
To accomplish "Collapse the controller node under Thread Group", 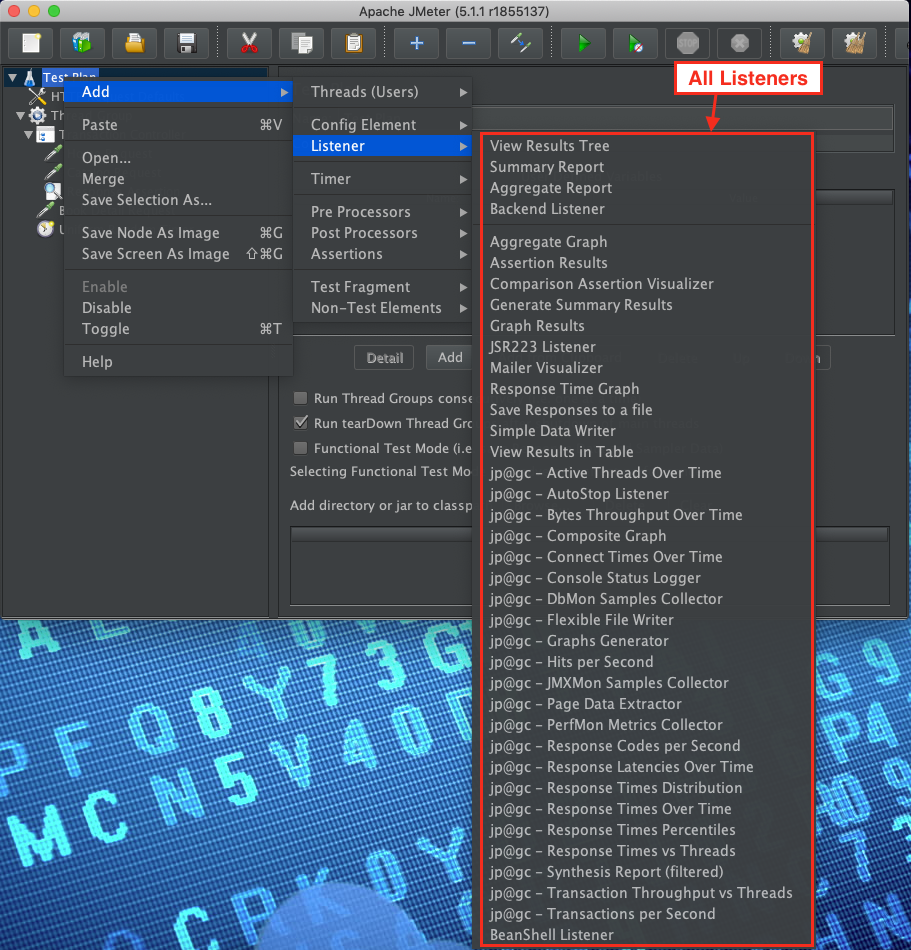I will pyautogui.click(x=28, y=135).
